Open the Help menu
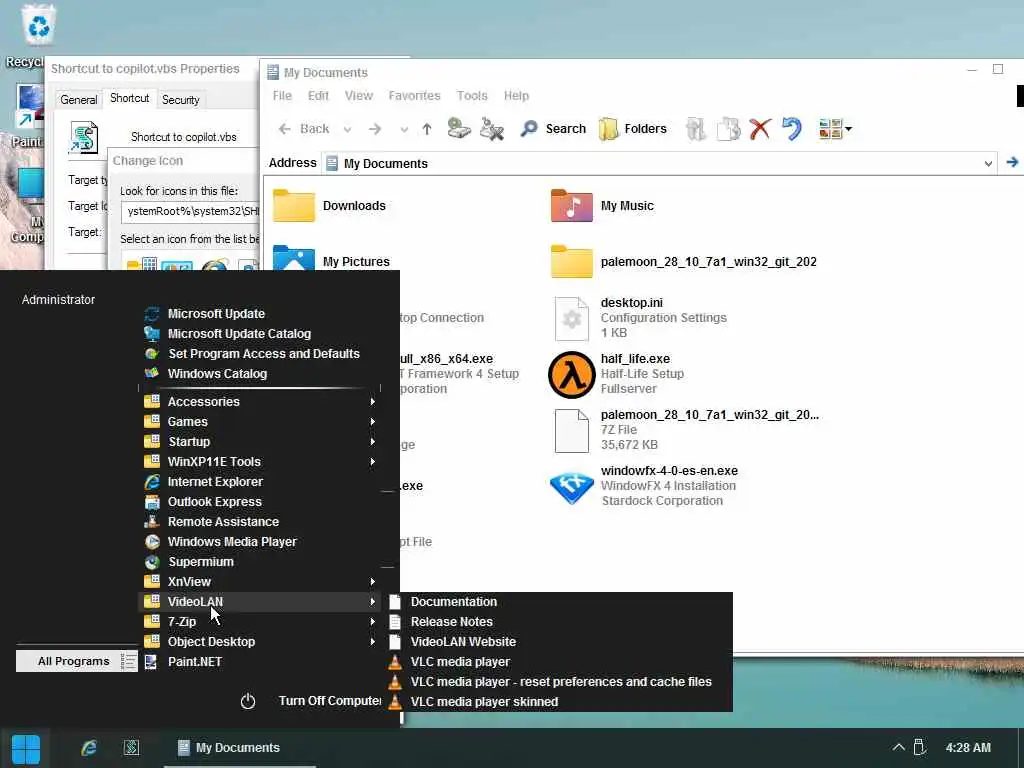The image size is (1024, 768). tap(516, 95)
